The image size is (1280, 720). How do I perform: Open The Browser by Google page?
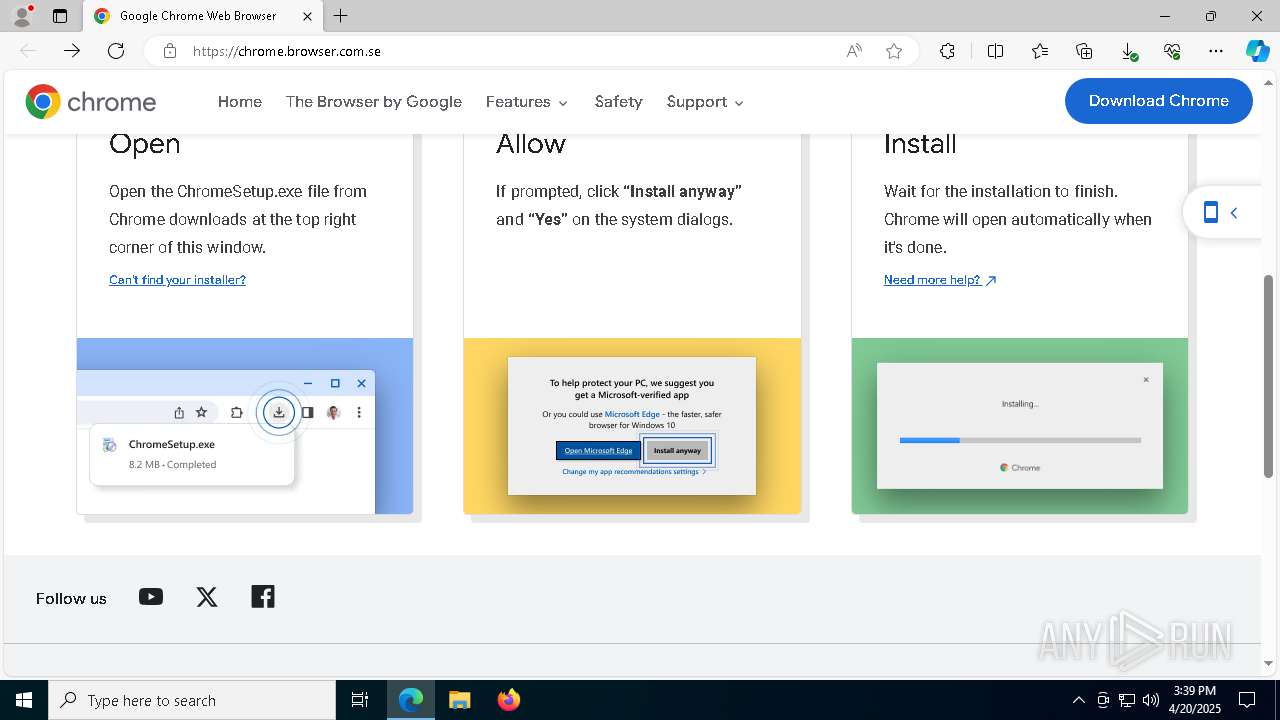point(374,102)
